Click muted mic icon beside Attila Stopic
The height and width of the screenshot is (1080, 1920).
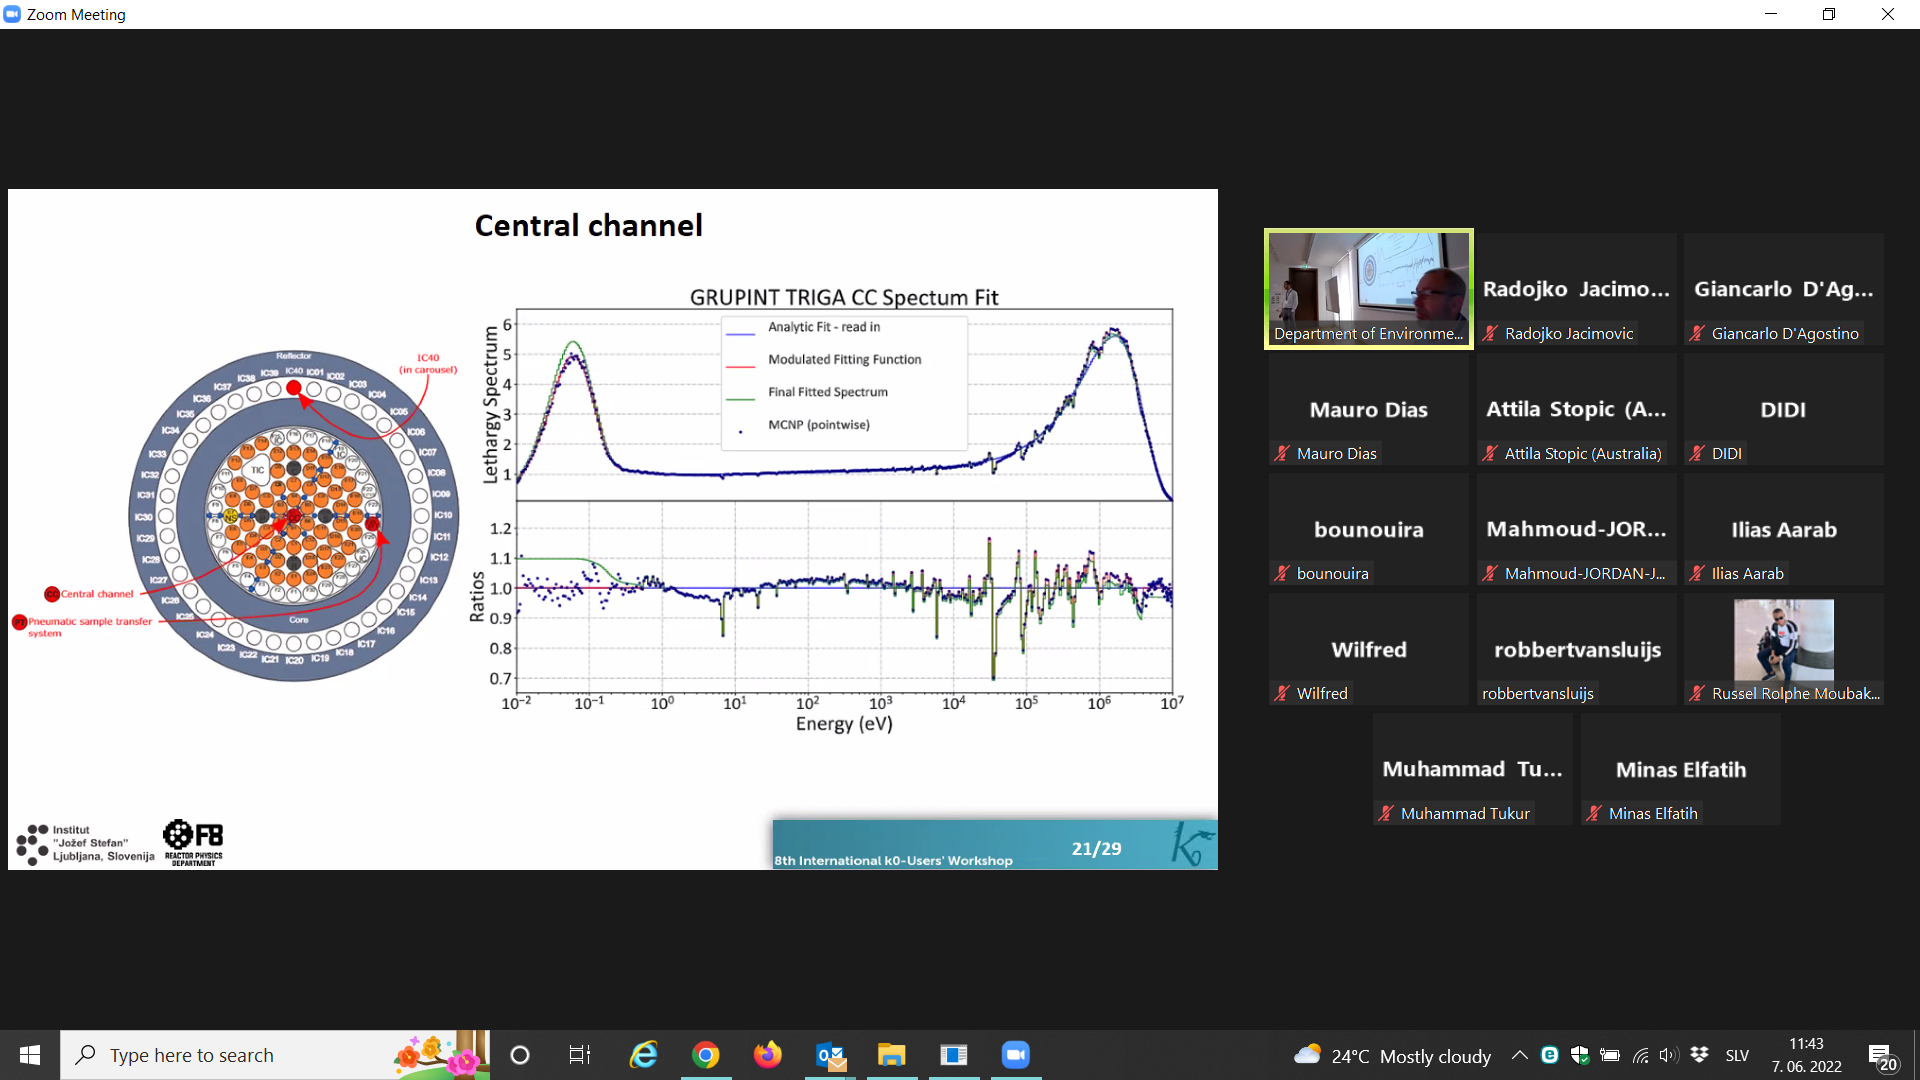tap(1490, 453)
